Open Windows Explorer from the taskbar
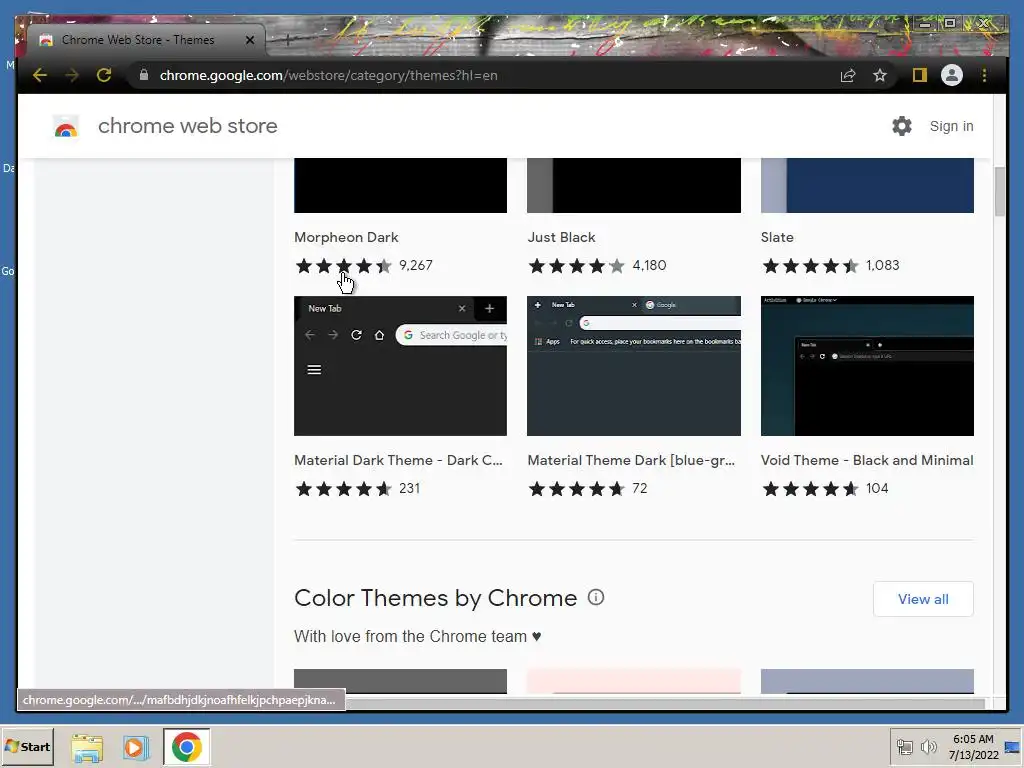This screenshot has height=768, width=1024. [87, 747]
